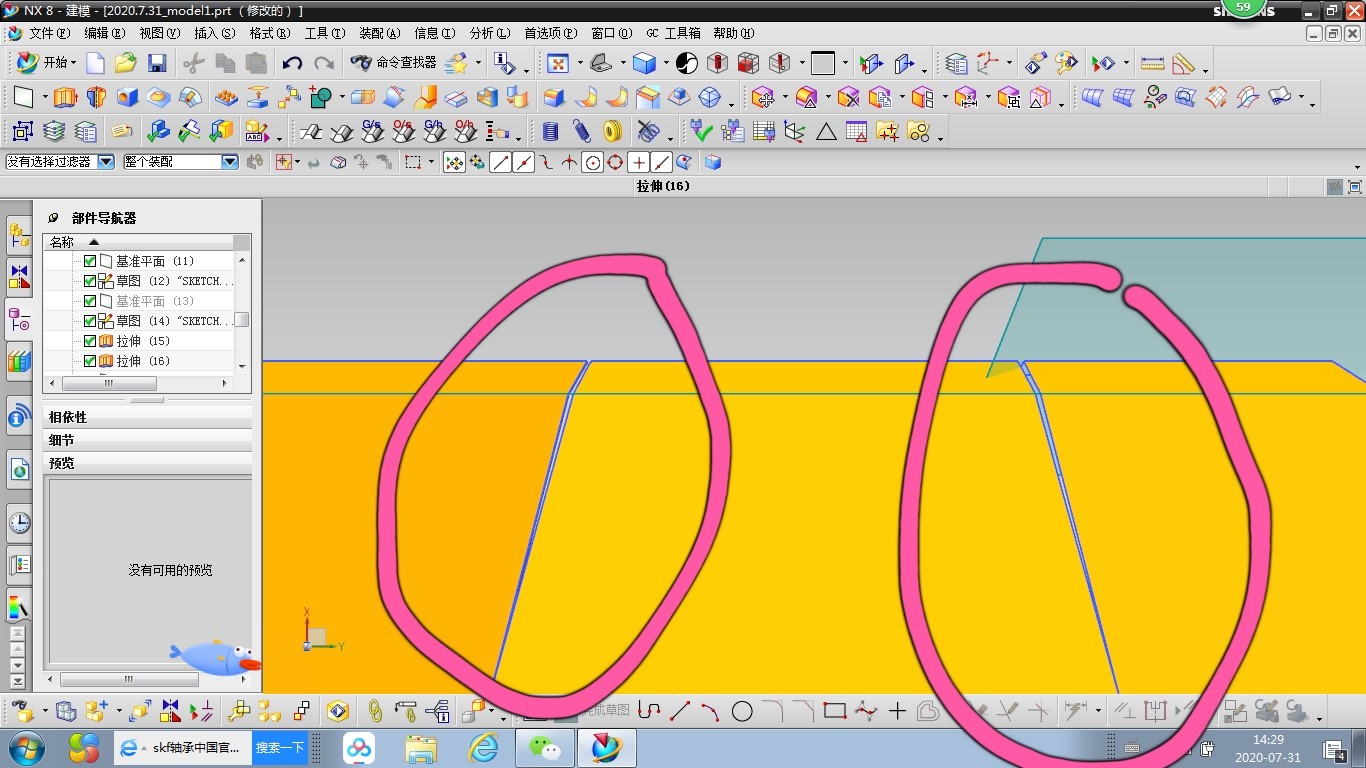This screenshot has height=768, width=1366.
Task: Open the 文件(F) menu
Action: tap(49, 33)
